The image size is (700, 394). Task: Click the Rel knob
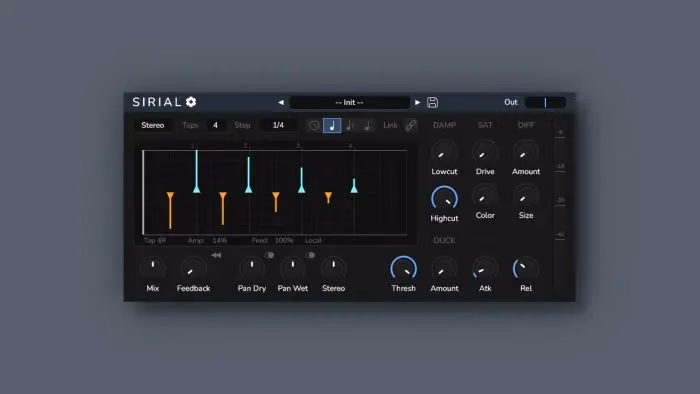[x=526, y=269]
